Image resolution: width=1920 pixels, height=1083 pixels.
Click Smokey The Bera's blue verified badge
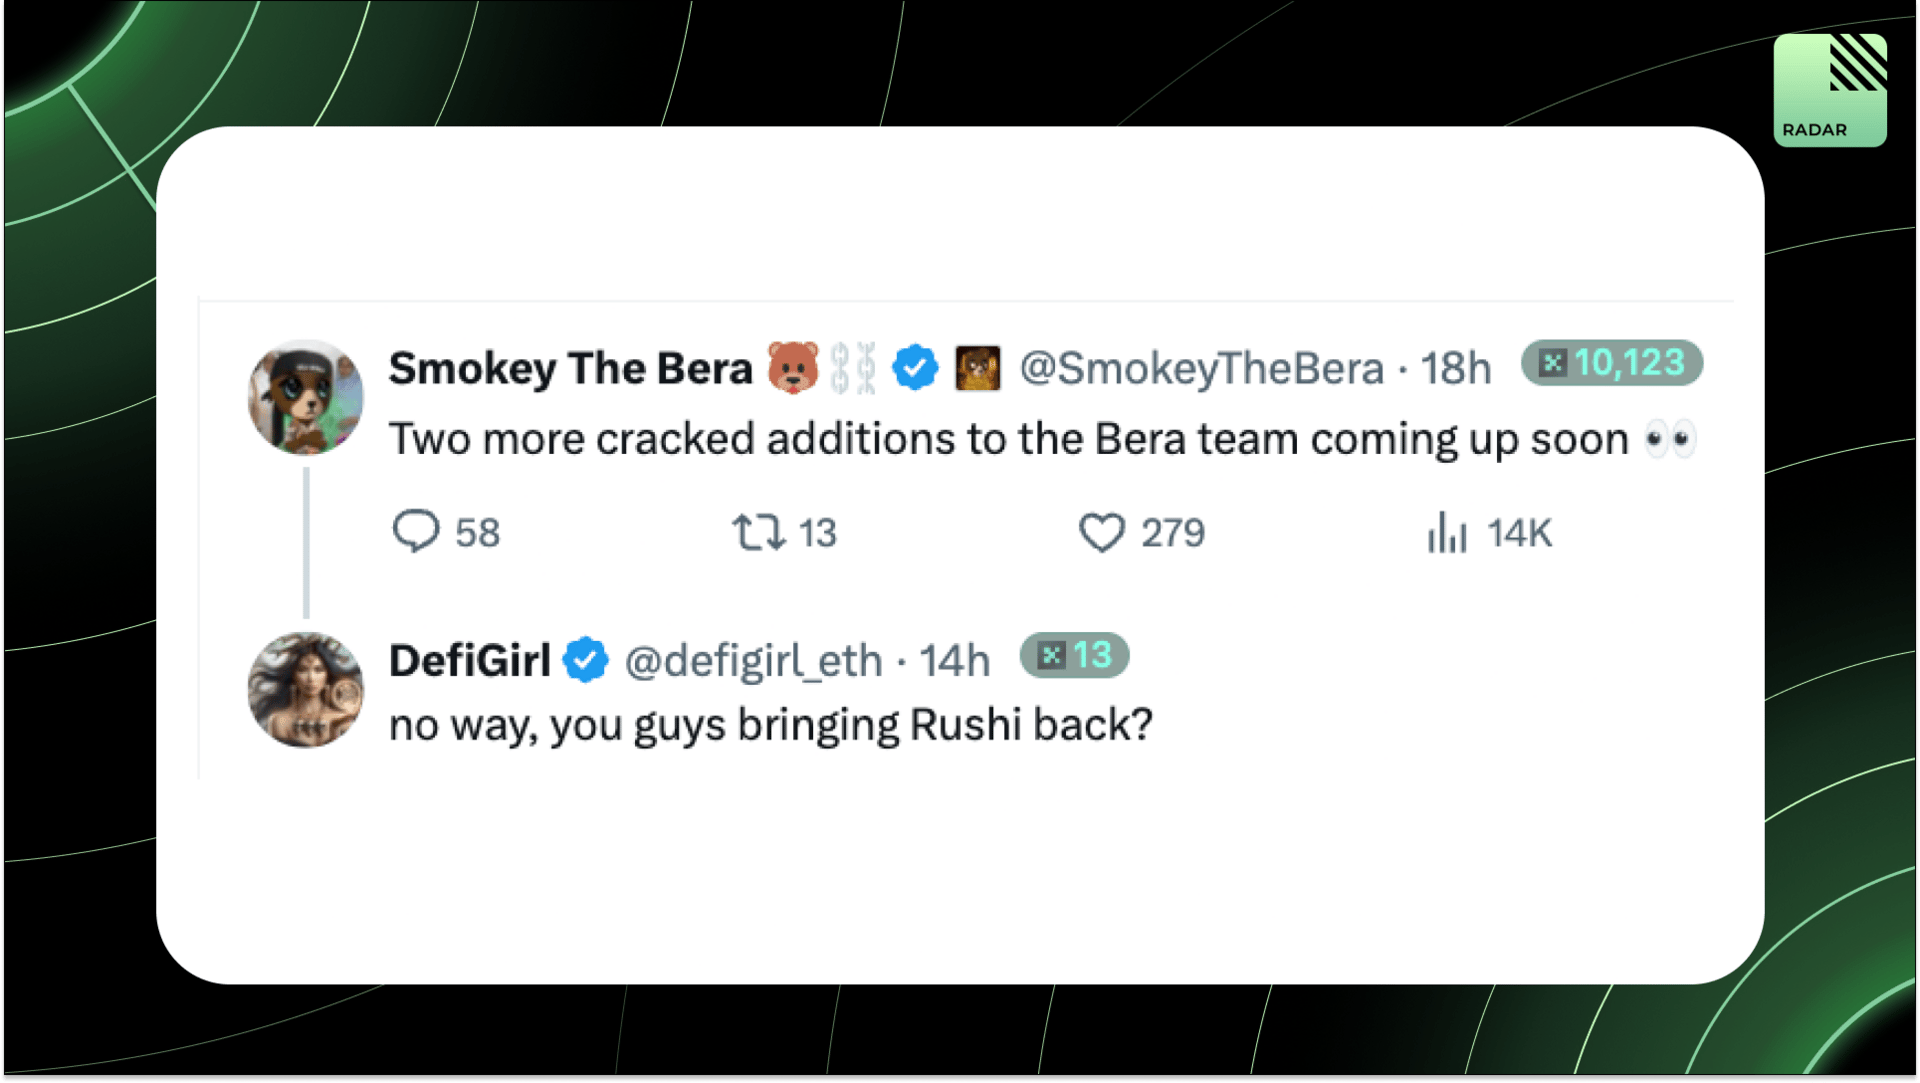(x=915, y=368)
